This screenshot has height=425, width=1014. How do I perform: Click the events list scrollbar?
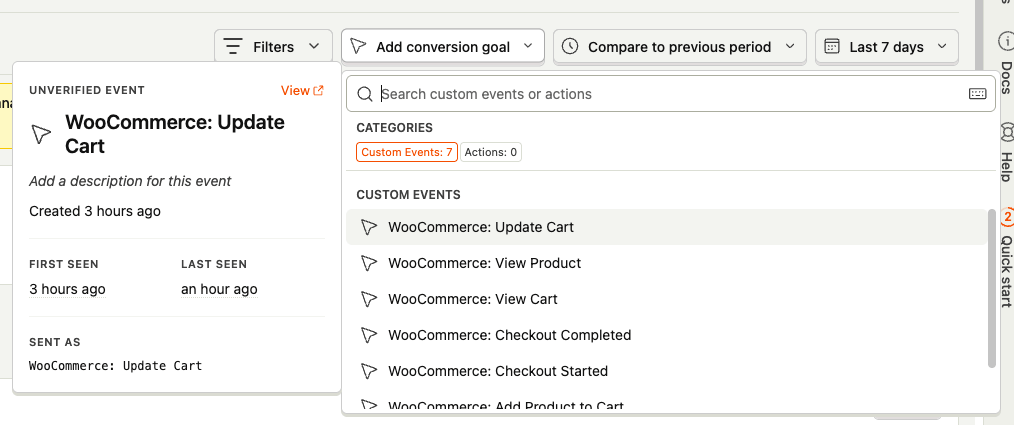click(992, 289)
